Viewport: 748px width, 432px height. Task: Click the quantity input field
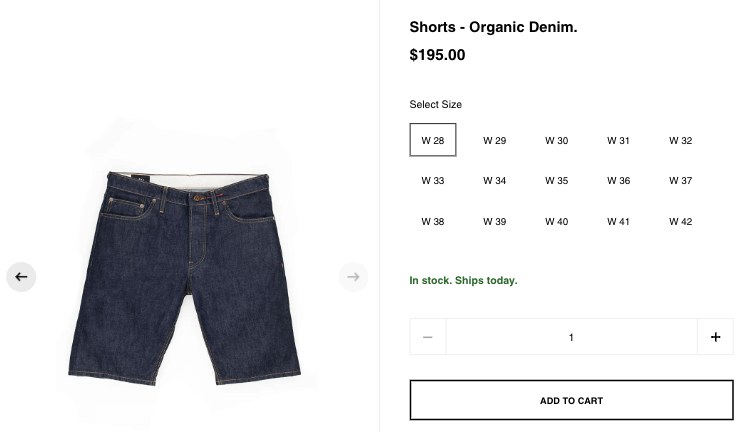[x=571, y=337]
